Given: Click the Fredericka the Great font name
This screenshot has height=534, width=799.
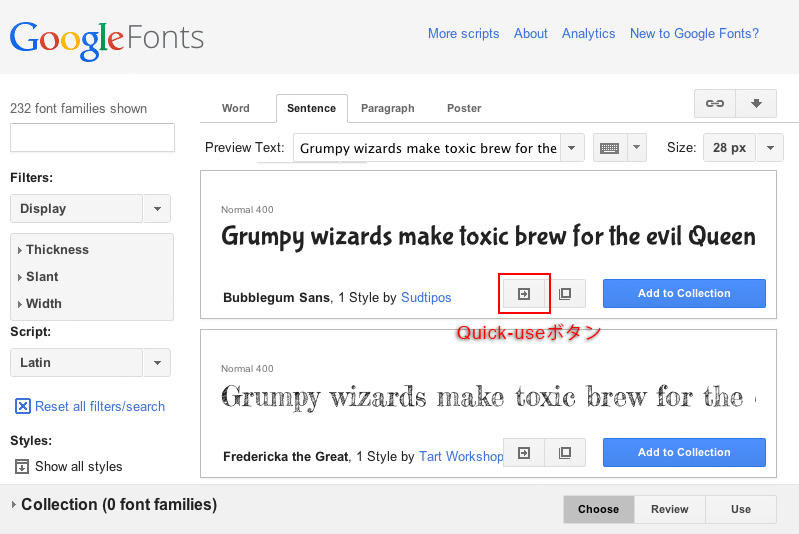Looking at the screenshot, I should pyautogui.click(x=286, y=457).
